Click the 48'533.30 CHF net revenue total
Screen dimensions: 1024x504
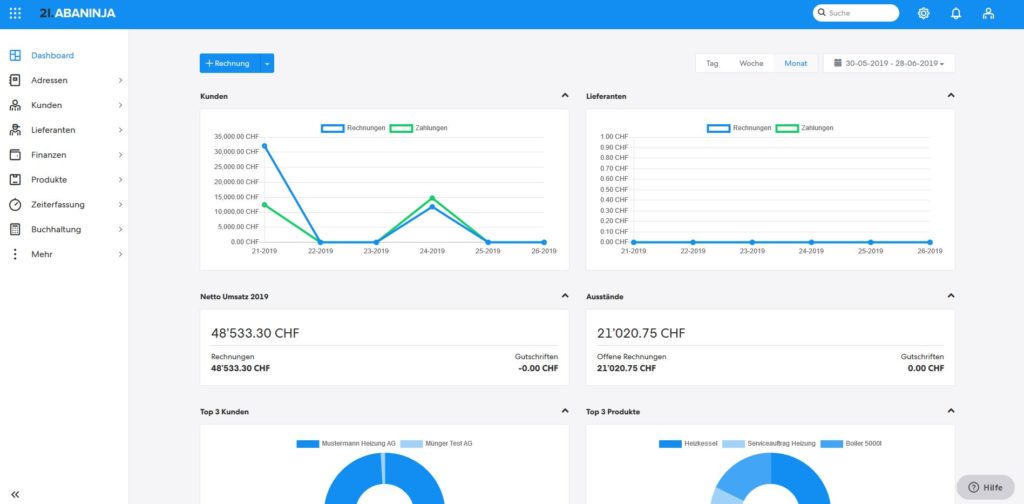[x=255, y=334]
